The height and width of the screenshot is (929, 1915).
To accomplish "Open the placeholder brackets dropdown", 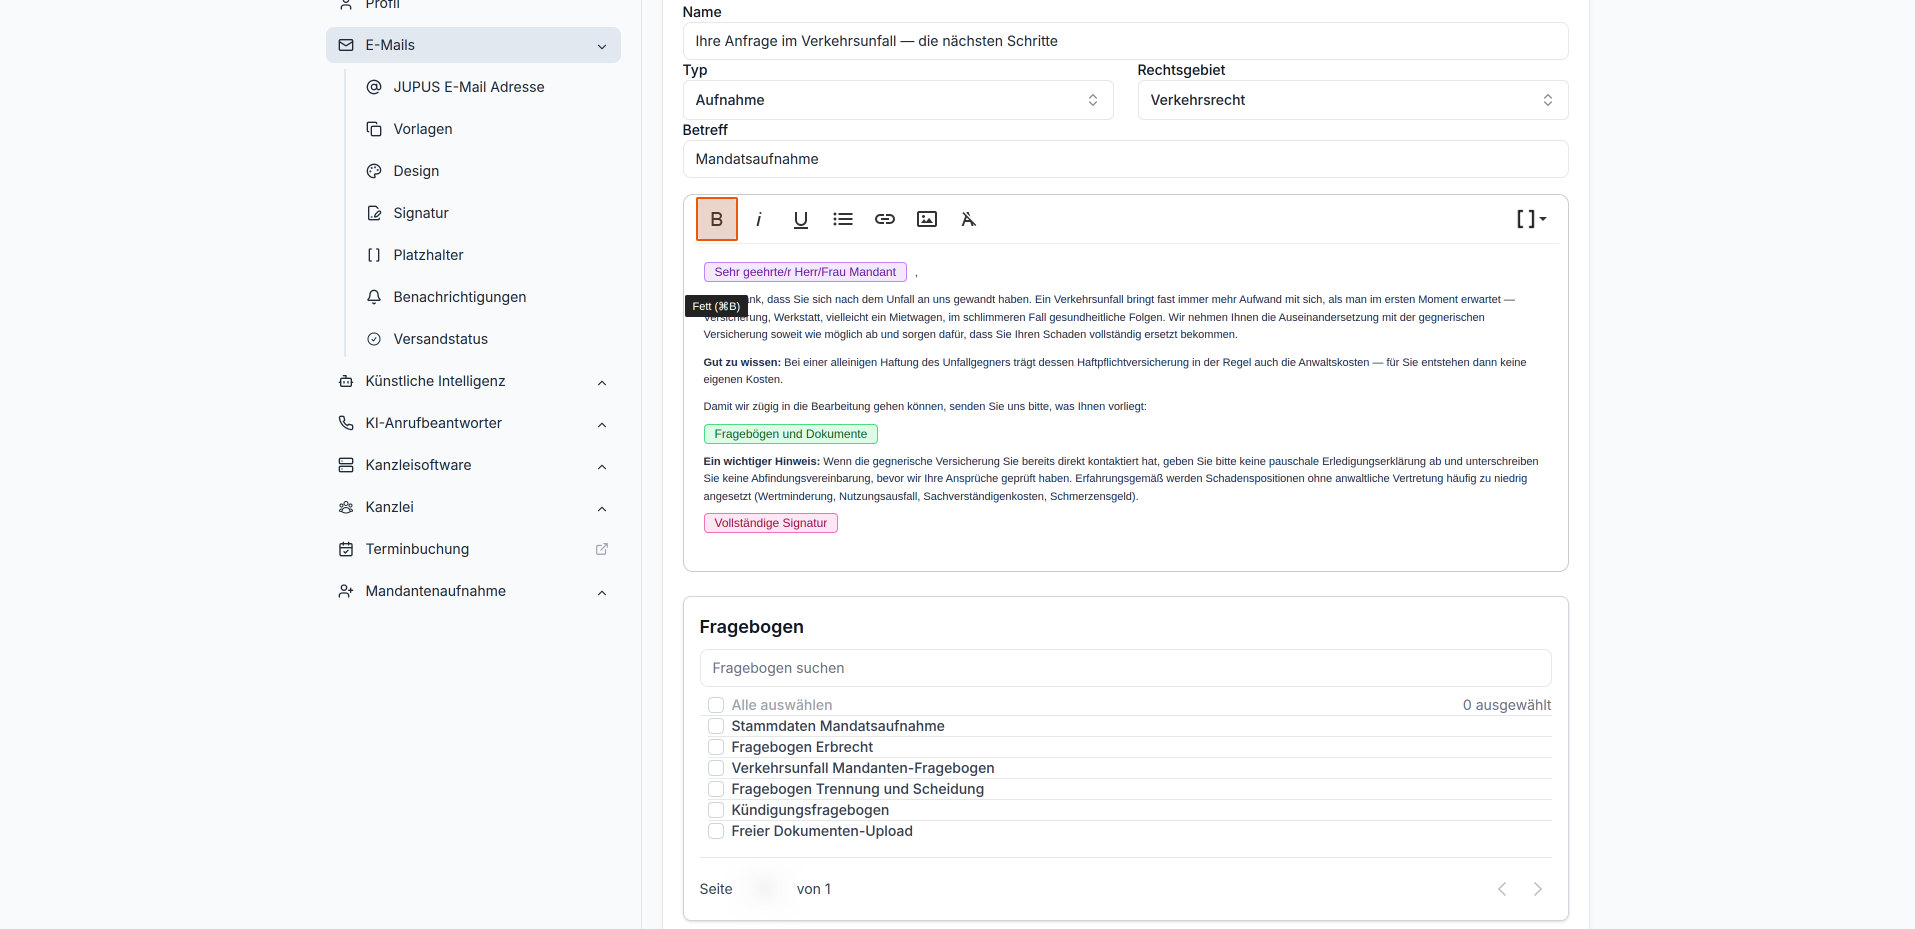I will pyautogui.click(x=1531, y=219).
